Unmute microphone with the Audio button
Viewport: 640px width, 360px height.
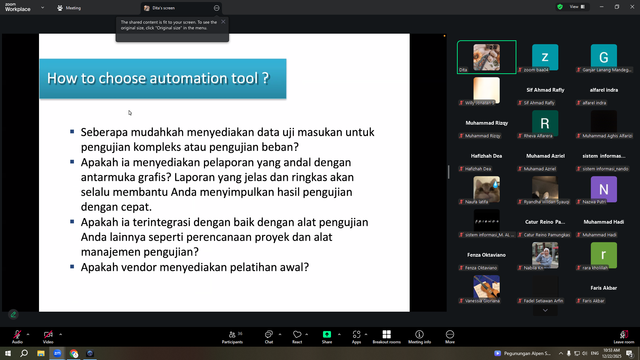[x=17, y=336]
